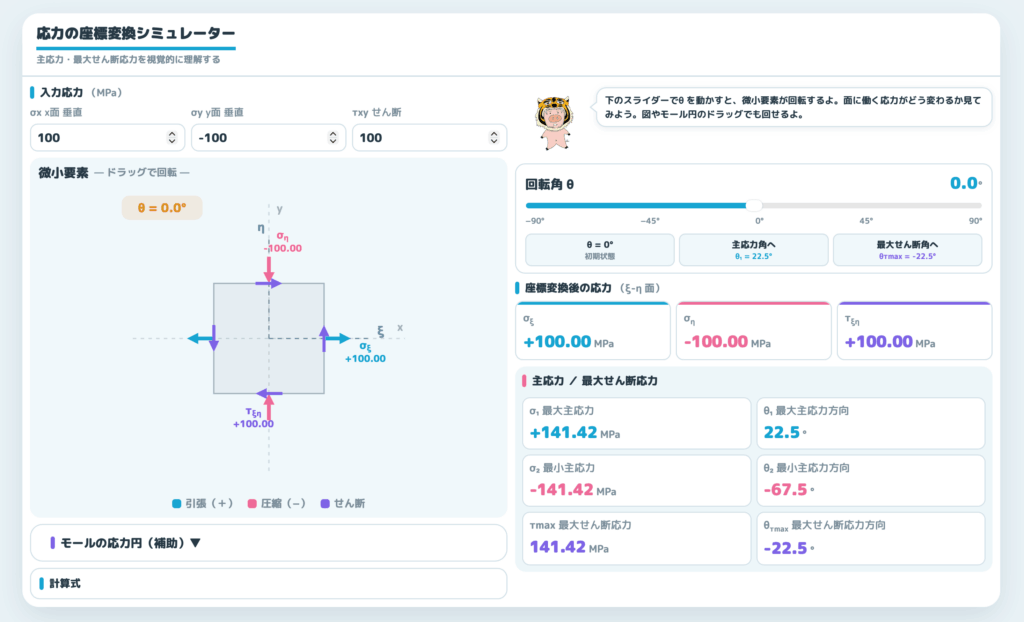The width and height of the screenshot is (1024, 622).
Task: Click the σξ +100.00 label in the diagram
Action: [x=365, y=352]
